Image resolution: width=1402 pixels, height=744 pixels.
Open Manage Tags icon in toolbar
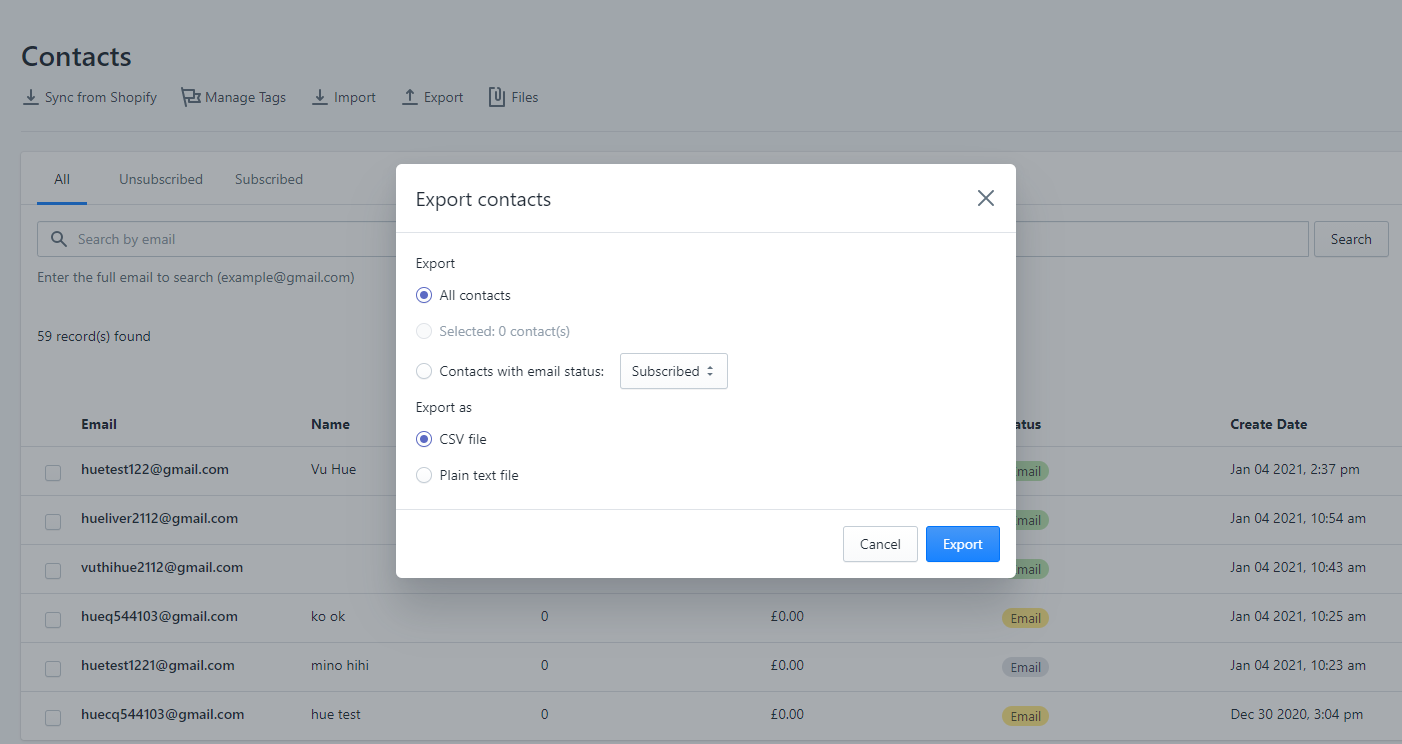point(190,97)
